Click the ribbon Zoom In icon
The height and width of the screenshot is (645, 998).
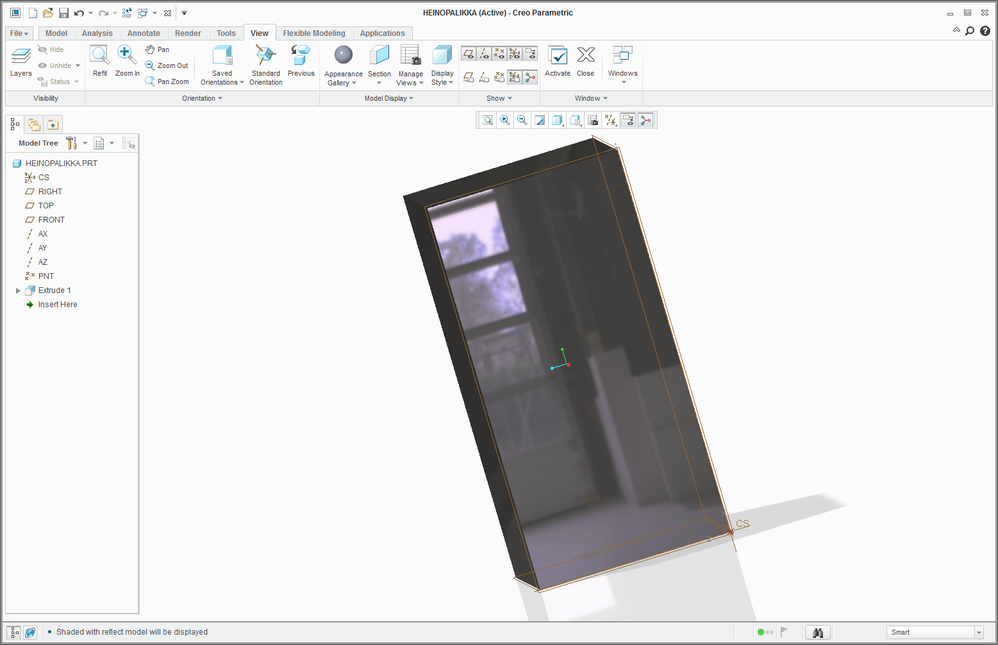point(127,62)
